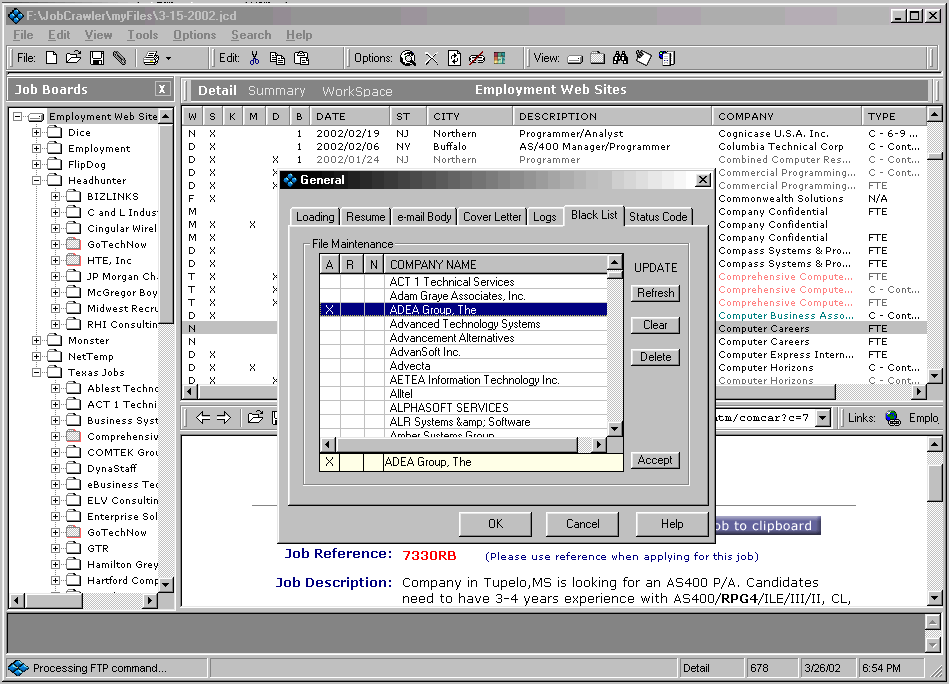
Task: Expand the NetTemp folder in tree
Action: pyautogui.click(x=36, y=357)
